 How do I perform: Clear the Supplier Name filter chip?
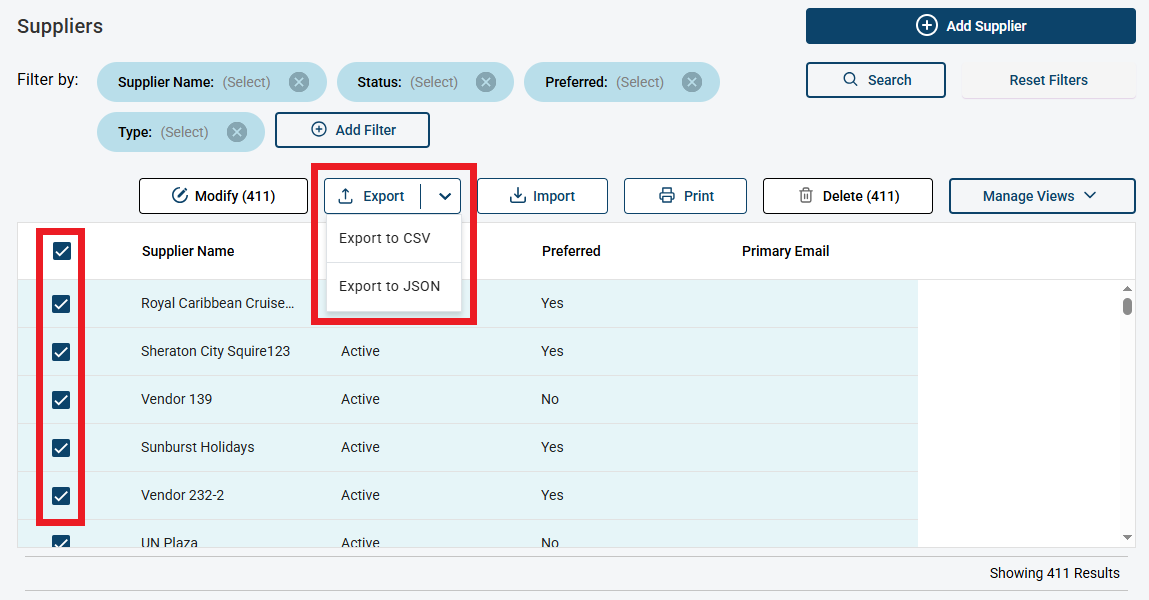click(298, 82)
